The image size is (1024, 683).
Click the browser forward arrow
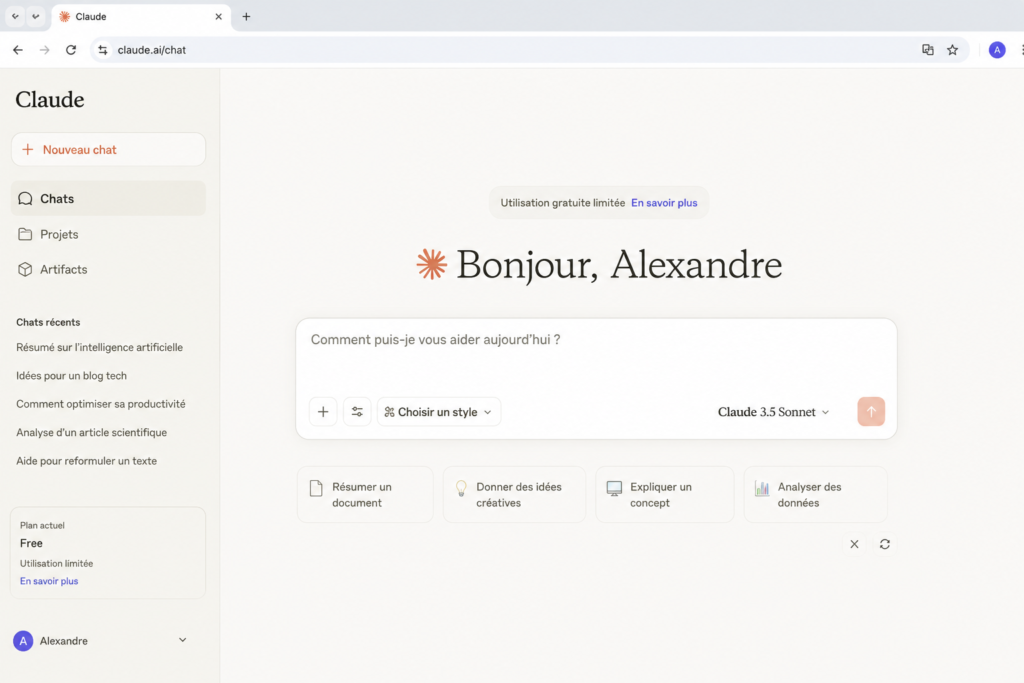44,50
